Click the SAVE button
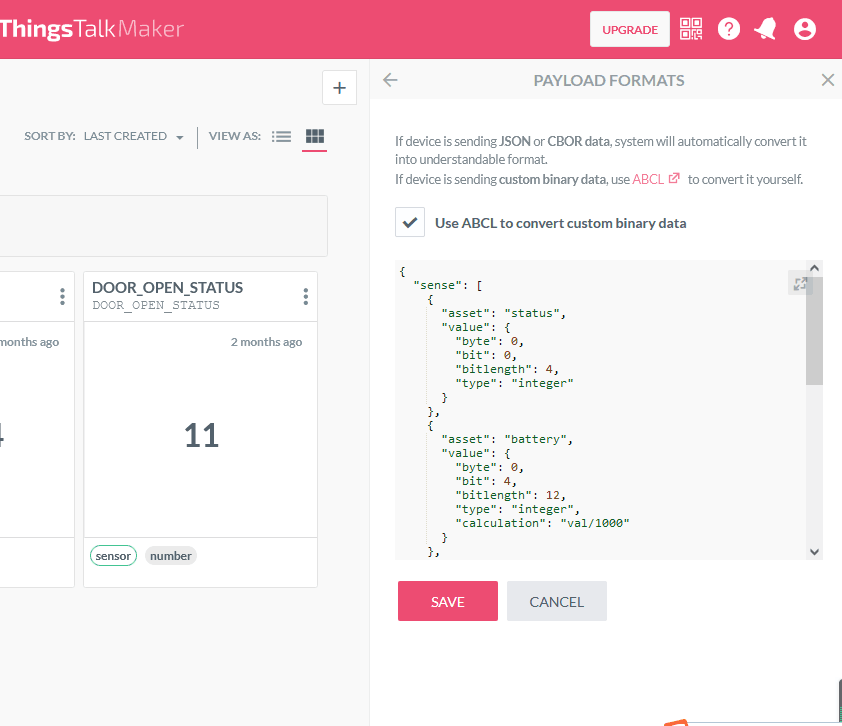 [x=448, y=601]
